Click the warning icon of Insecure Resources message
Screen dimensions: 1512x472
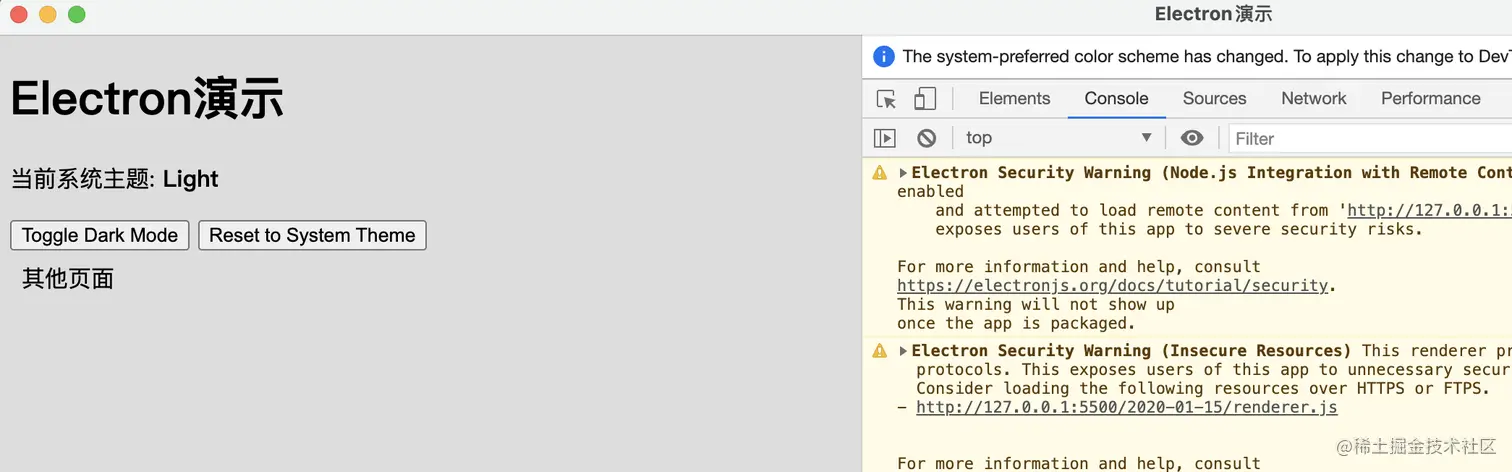(880, 350)
